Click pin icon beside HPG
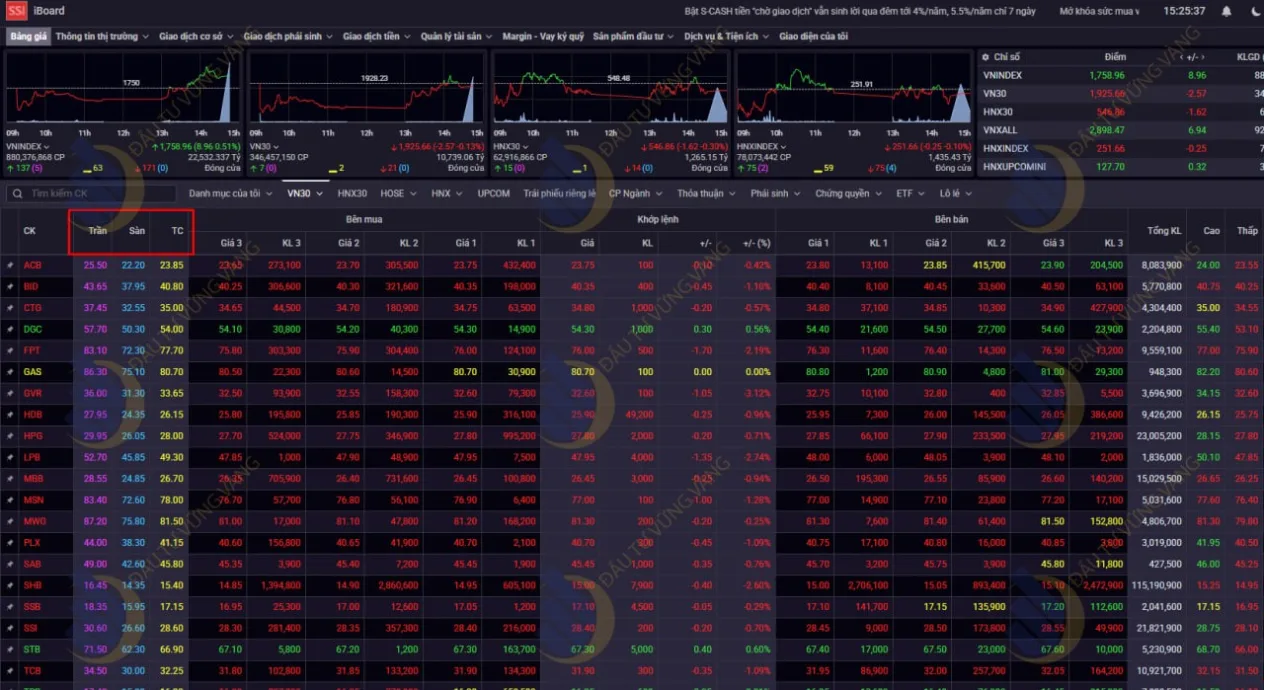The image size is (1264, 690). click(10, 435)
